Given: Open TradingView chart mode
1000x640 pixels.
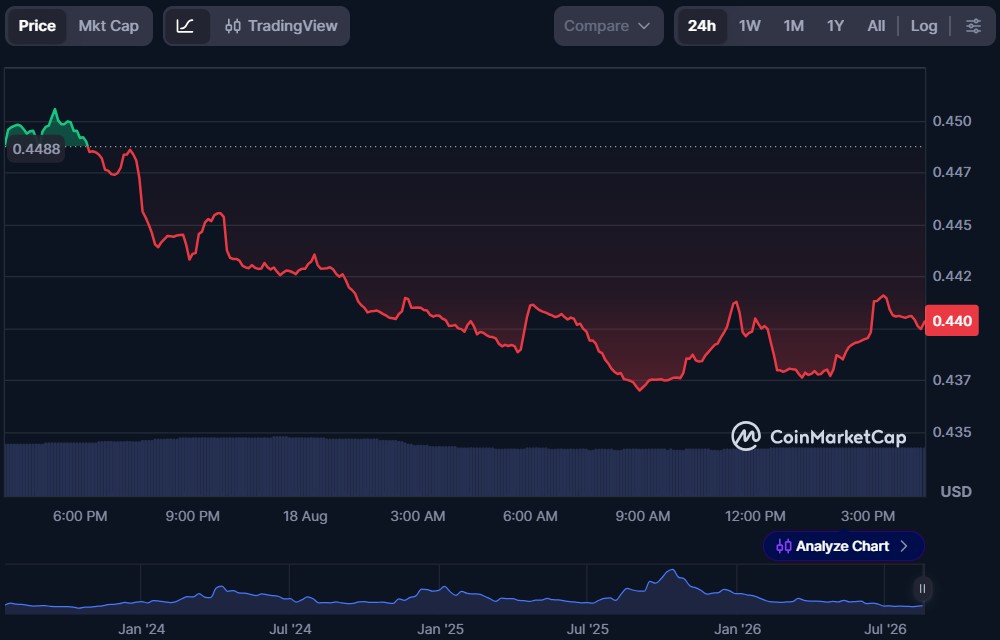Looking at the screenshot, I should (x=281, y=26).
